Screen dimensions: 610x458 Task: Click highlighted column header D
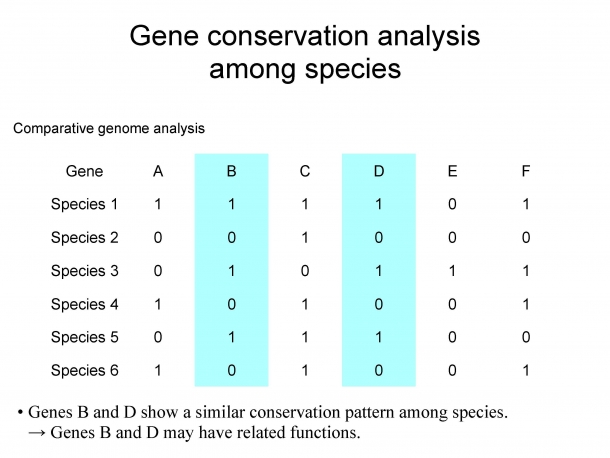click(379, 171)
